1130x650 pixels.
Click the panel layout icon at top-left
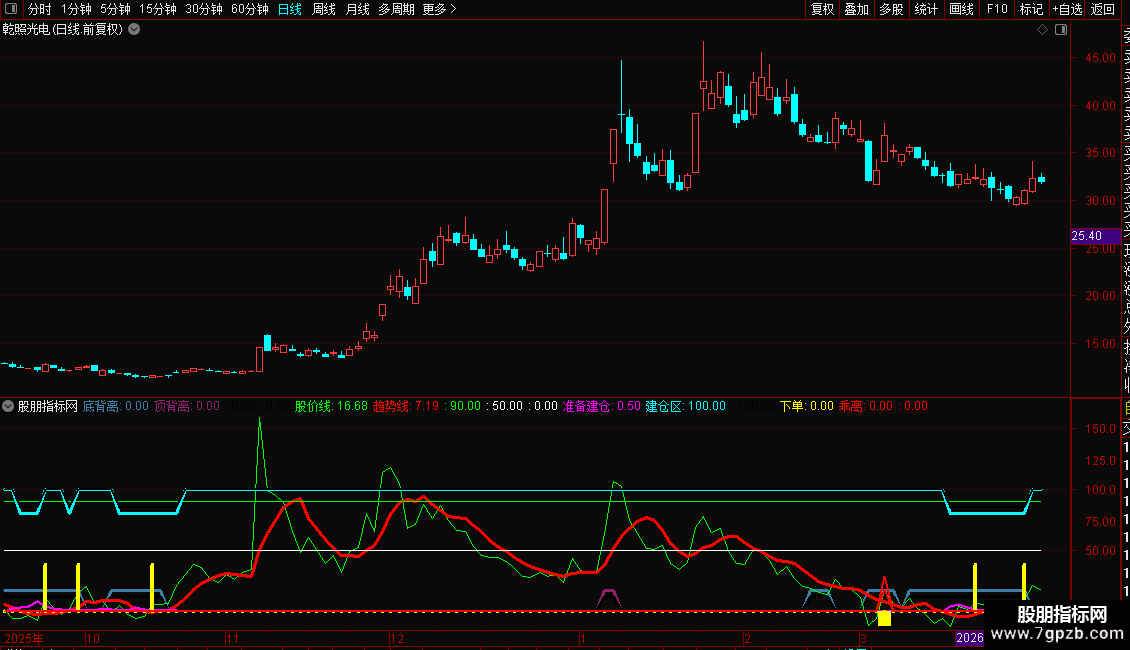coord(11,9)
